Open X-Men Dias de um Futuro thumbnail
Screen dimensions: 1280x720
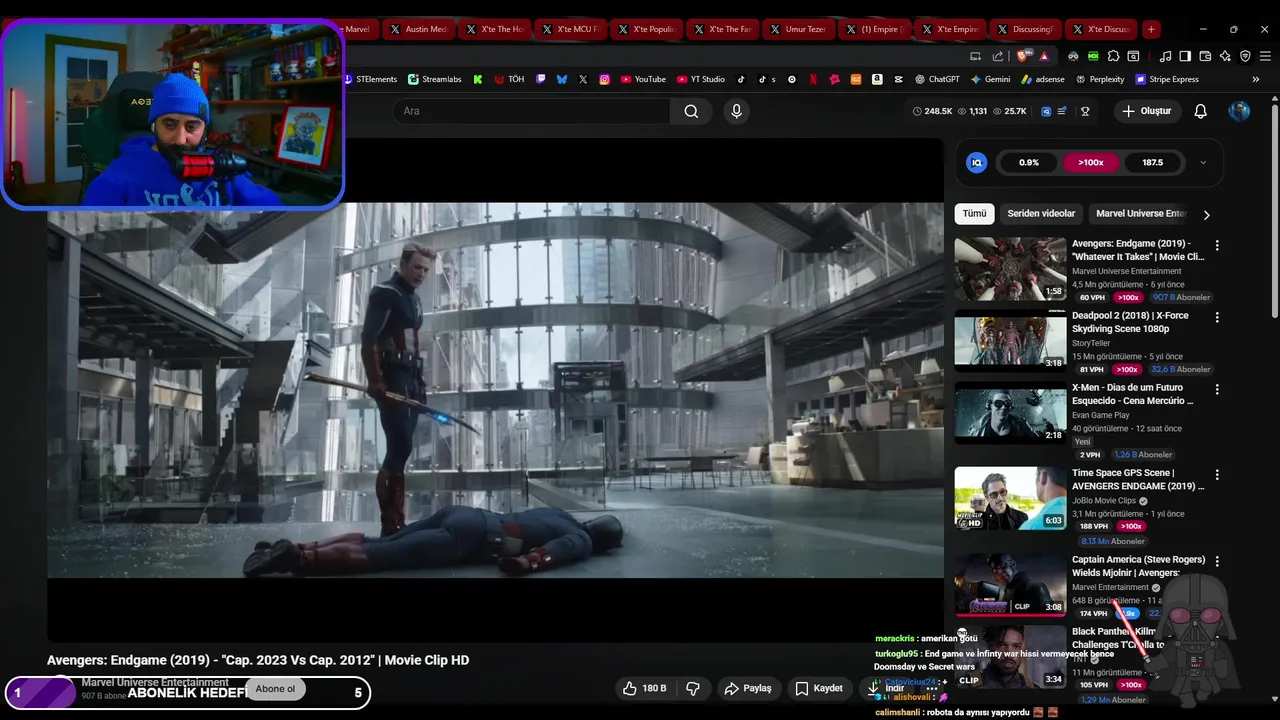click(1010, 413)
